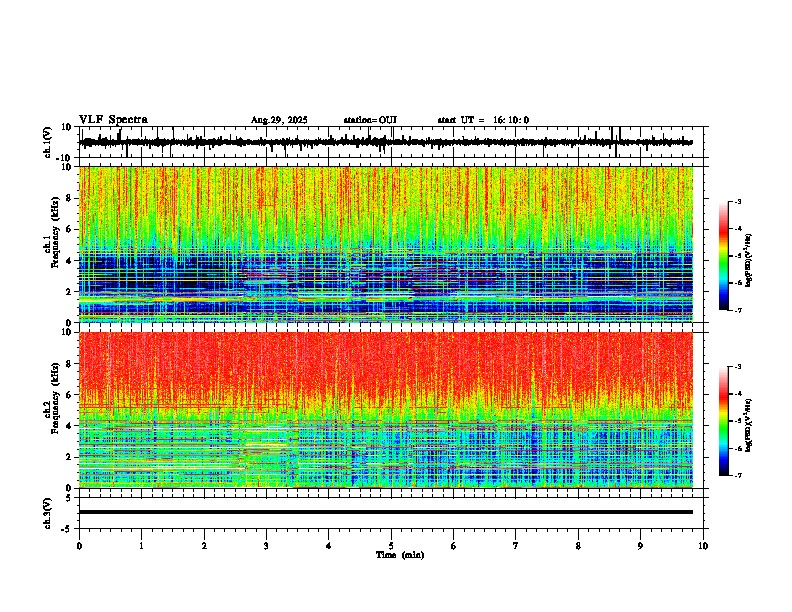This screenshot has width=792, height=612.
Task: Click time axis tick label "7"
Action: point(516,546)
